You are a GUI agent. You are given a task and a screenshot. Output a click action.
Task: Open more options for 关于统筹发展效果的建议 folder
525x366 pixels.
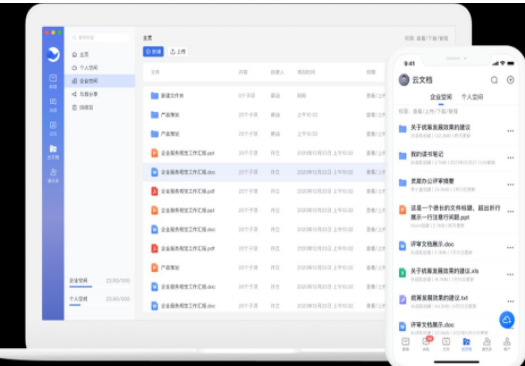pos(510,131)
